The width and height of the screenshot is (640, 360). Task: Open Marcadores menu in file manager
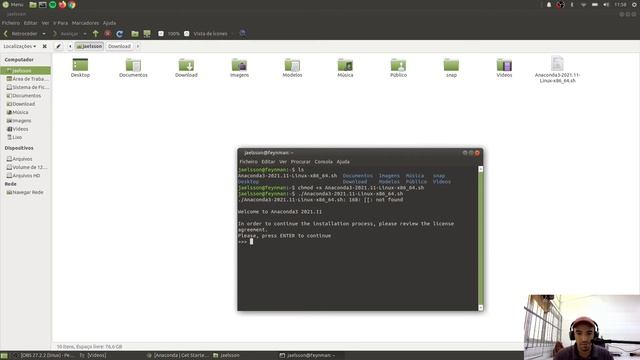(x=85, y=23)
